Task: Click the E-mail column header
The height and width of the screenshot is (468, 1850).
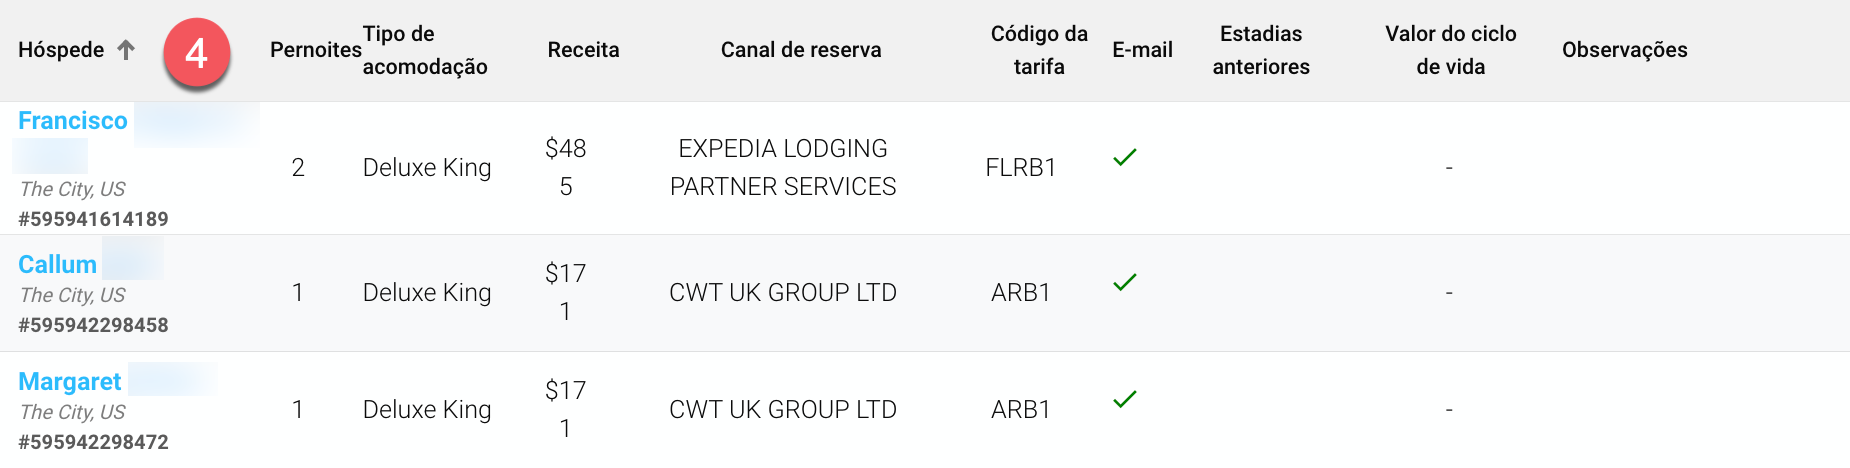Action: pos(1142,50)
